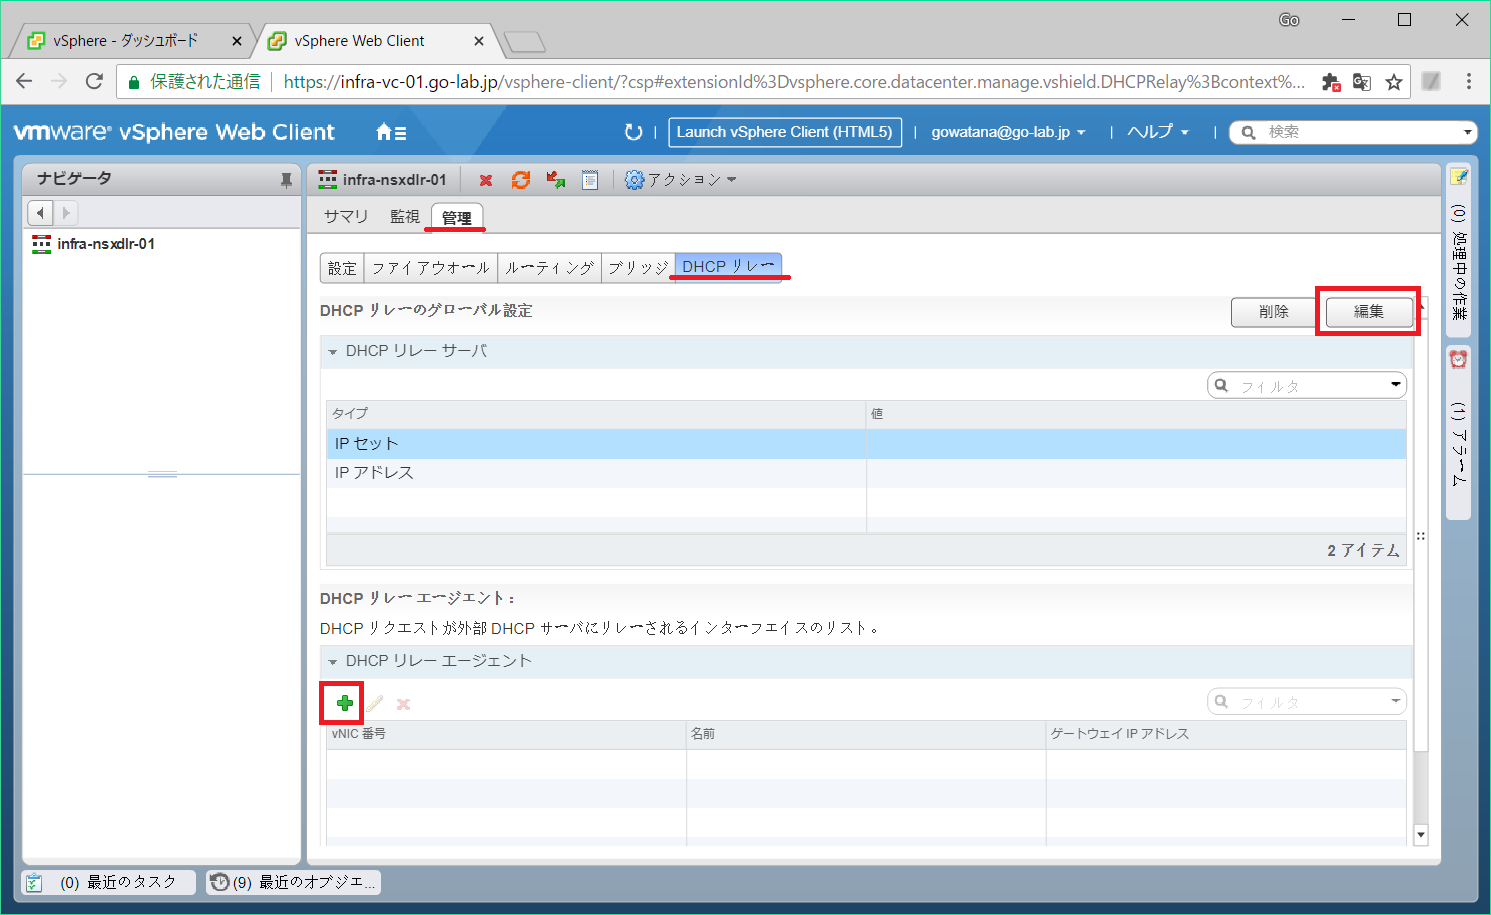This screenshot has width=1491, height=915.
Task: Open the ブリッジ sub-tab
Action: tap(638, 268)
